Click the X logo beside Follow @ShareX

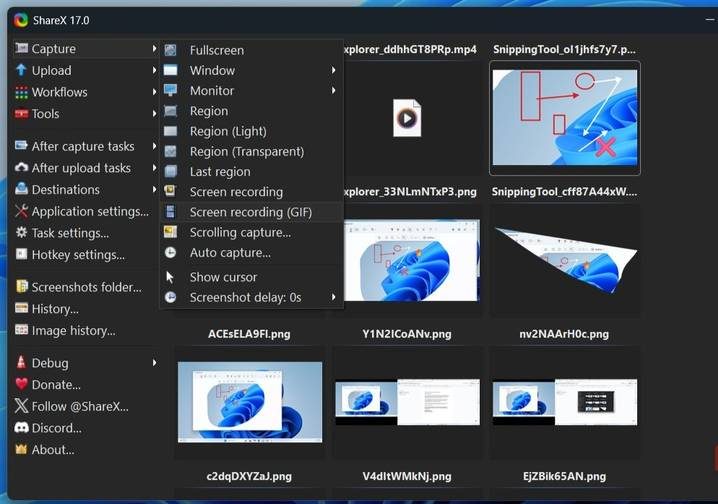21,406
